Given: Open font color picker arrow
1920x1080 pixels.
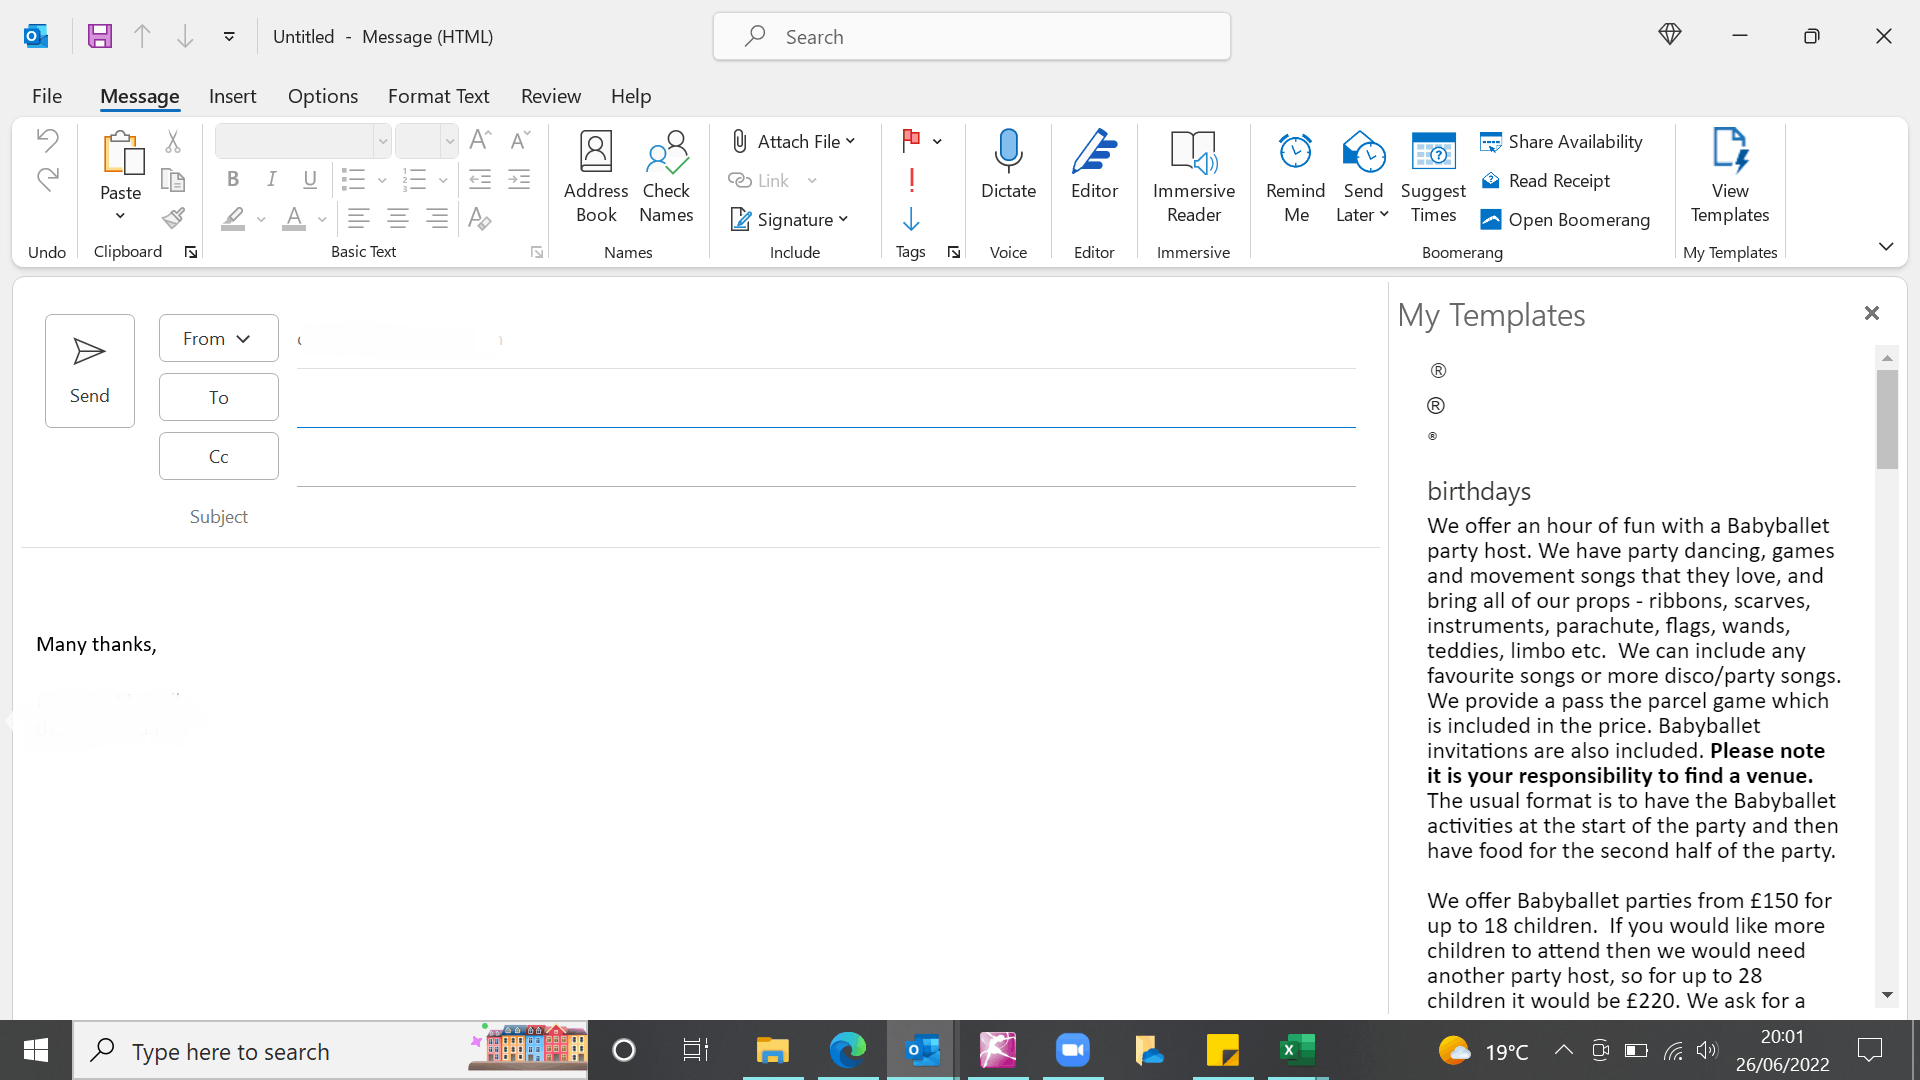Looking at the screenshot, I should [322, 220].
